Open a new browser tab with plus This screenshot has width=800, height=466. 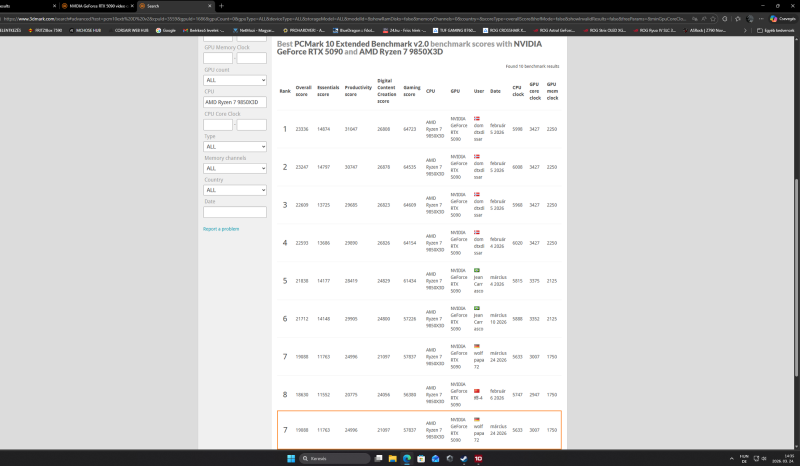221,6
